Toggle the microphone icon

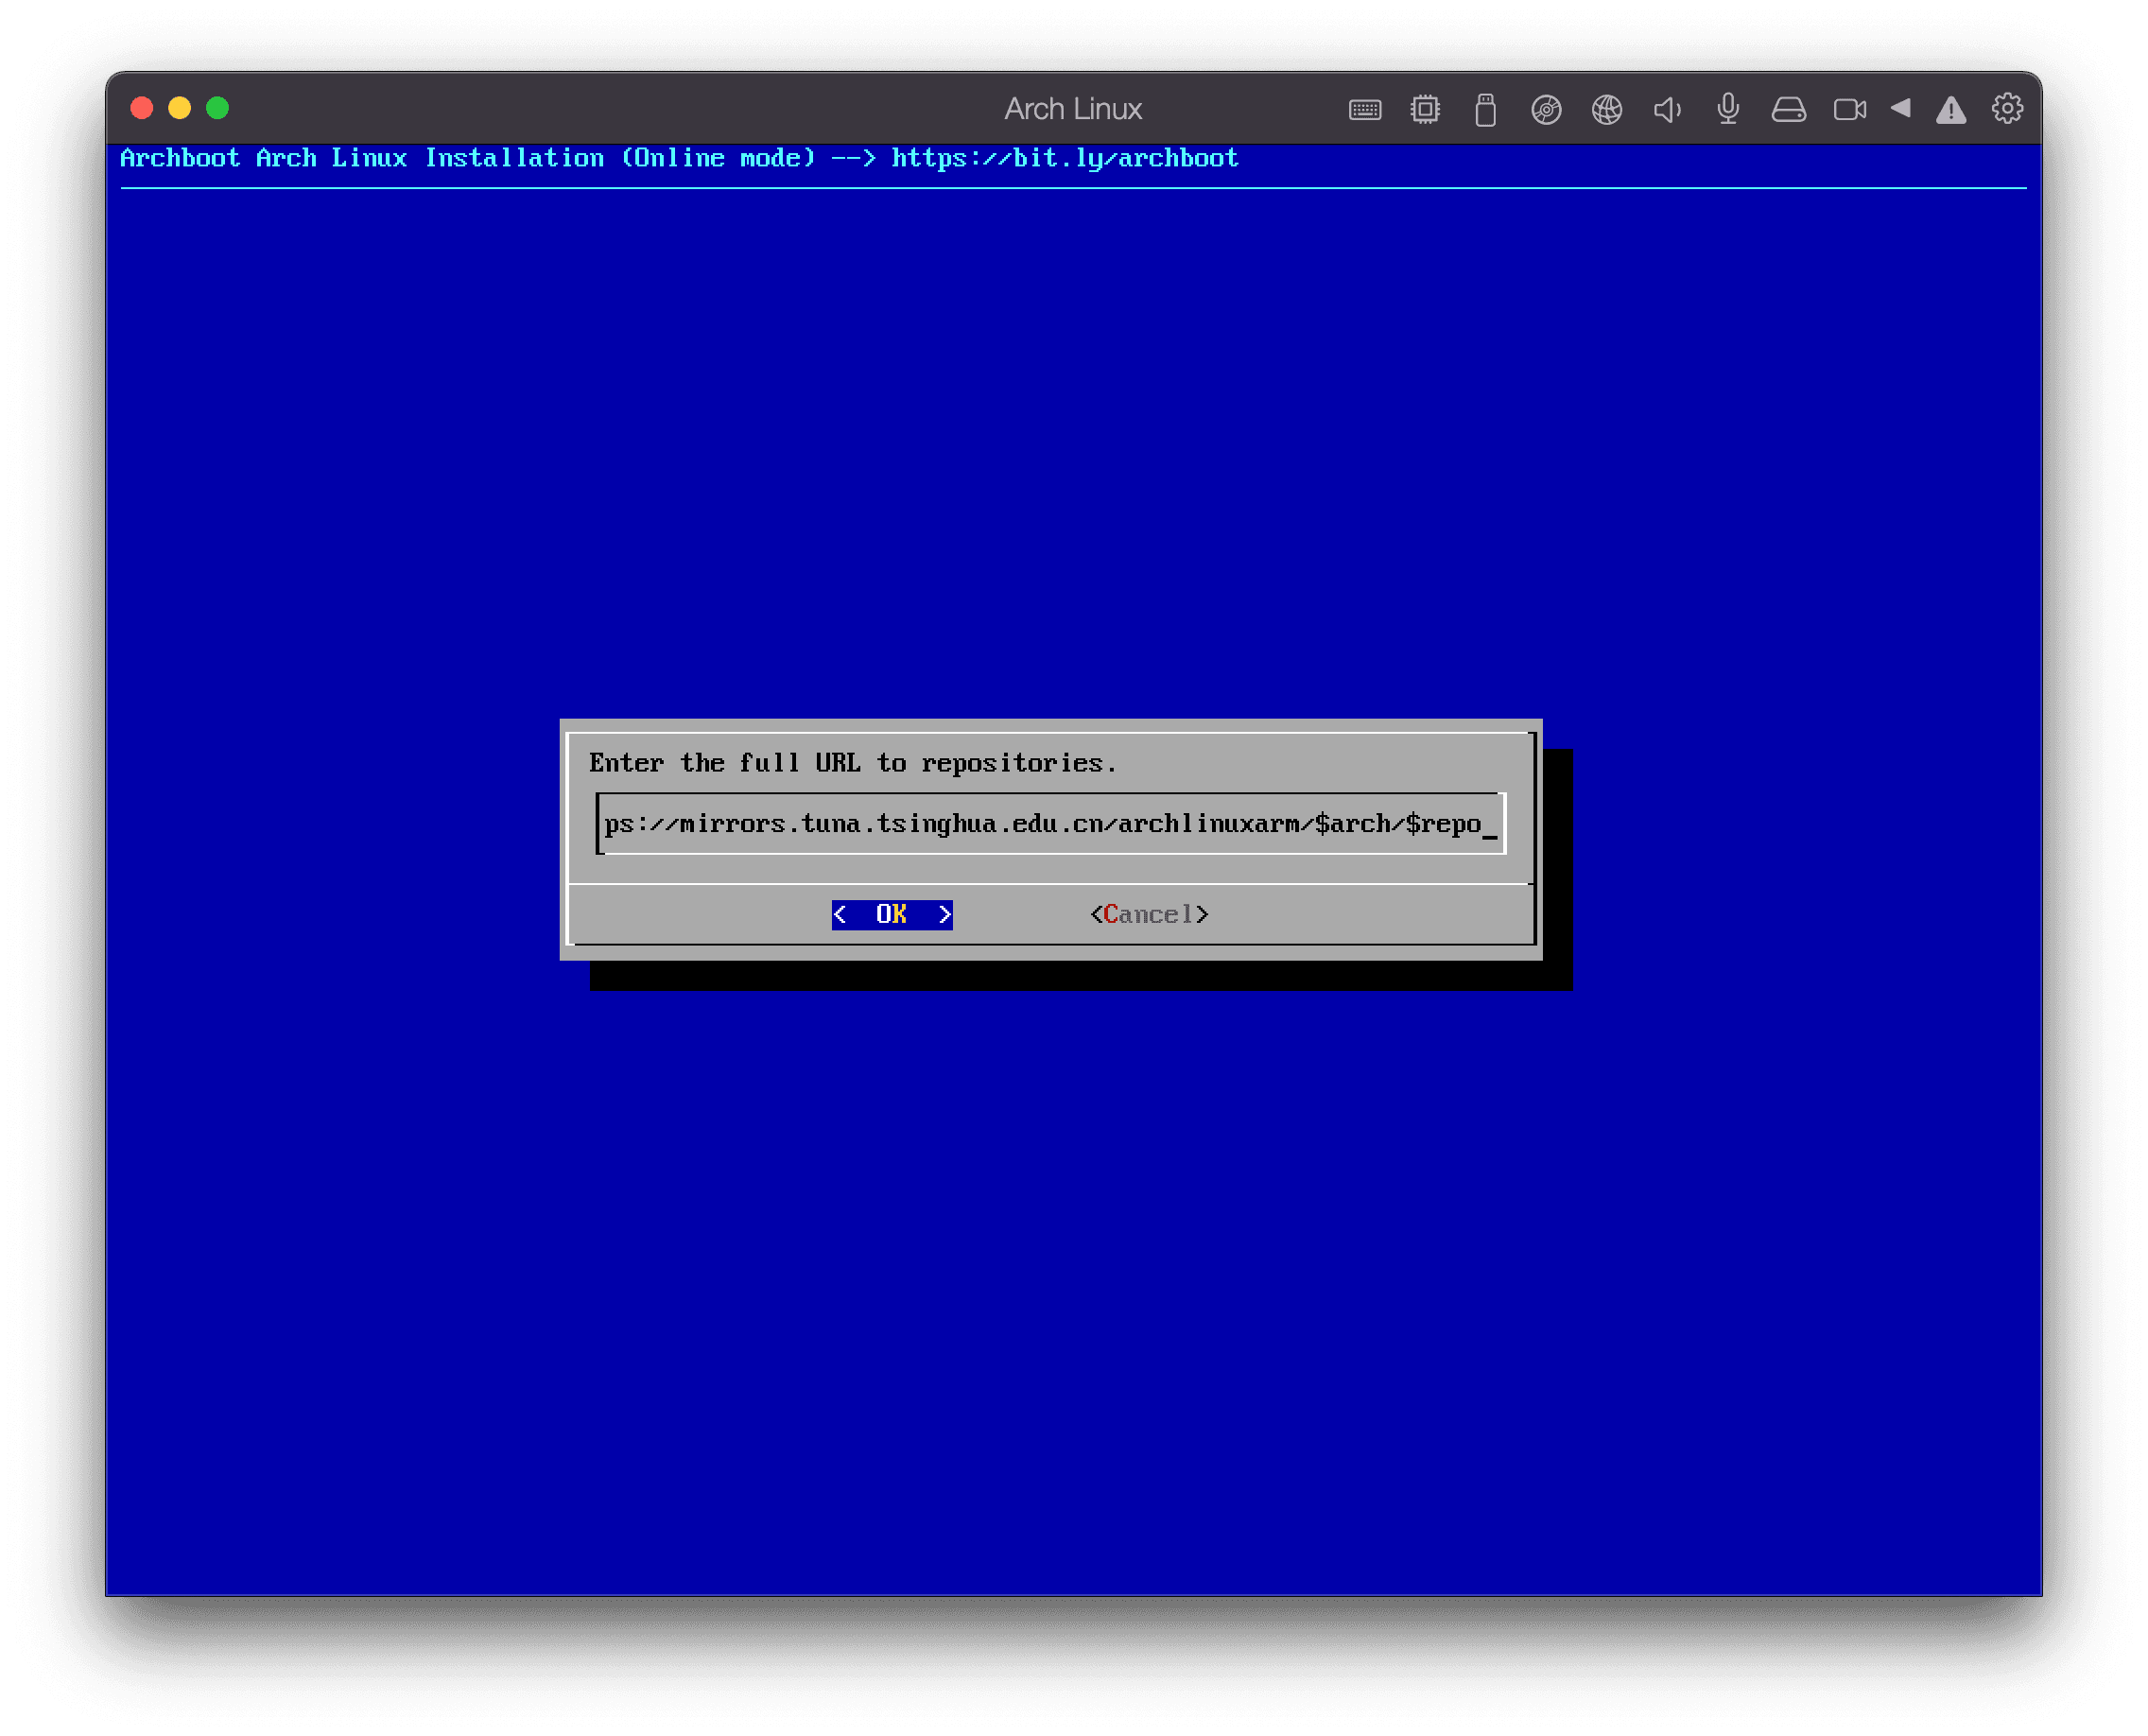pyautogui.click(x=1728, y=109)
